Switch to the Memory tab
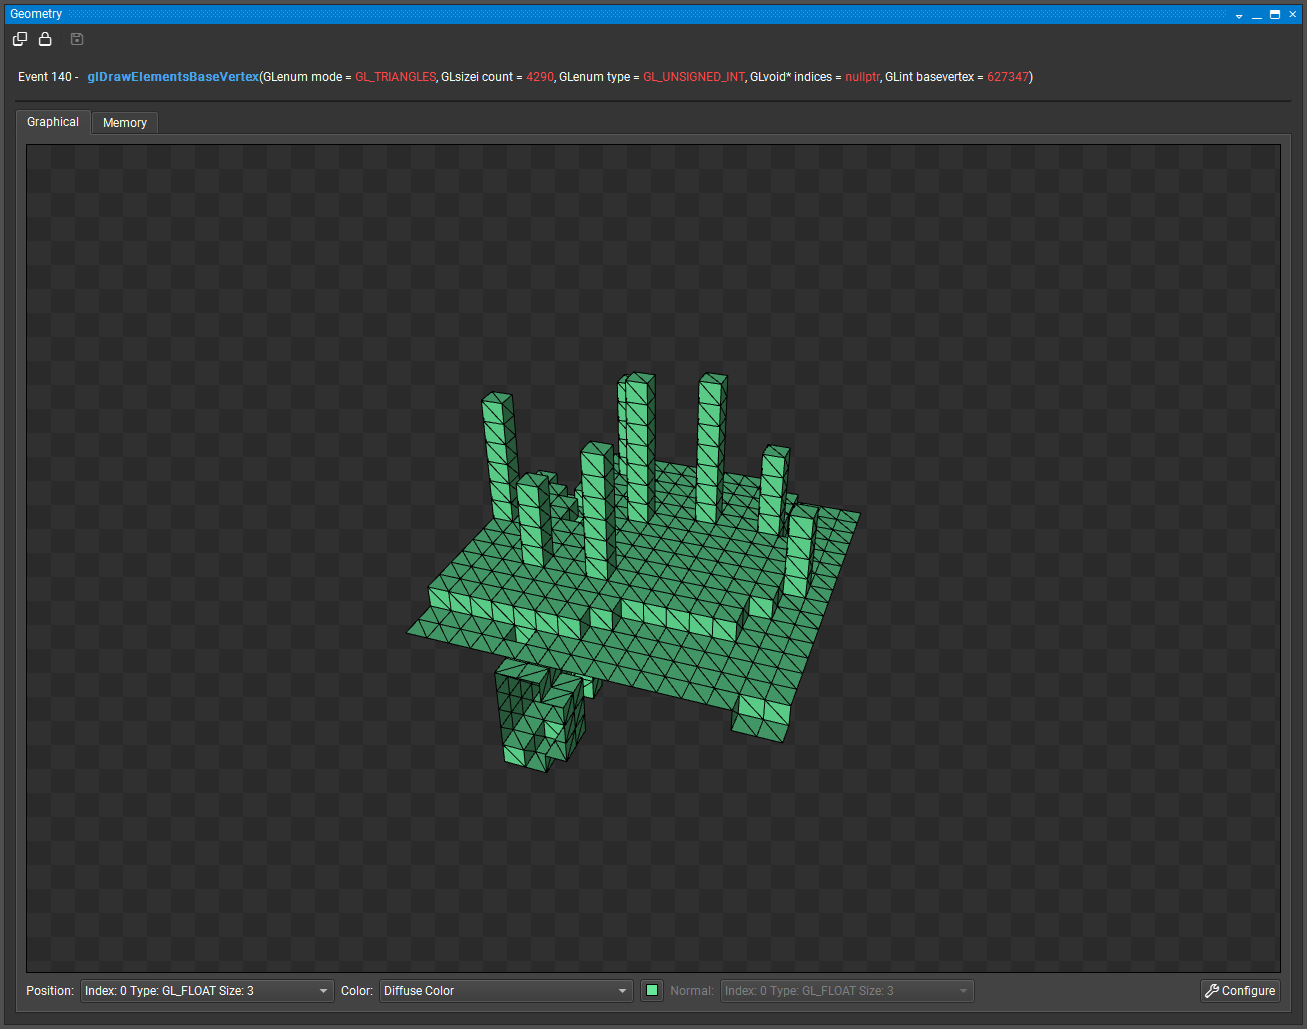This screenshot has width=1307, height=1029. pyautogui.click(x=125, y=123)
